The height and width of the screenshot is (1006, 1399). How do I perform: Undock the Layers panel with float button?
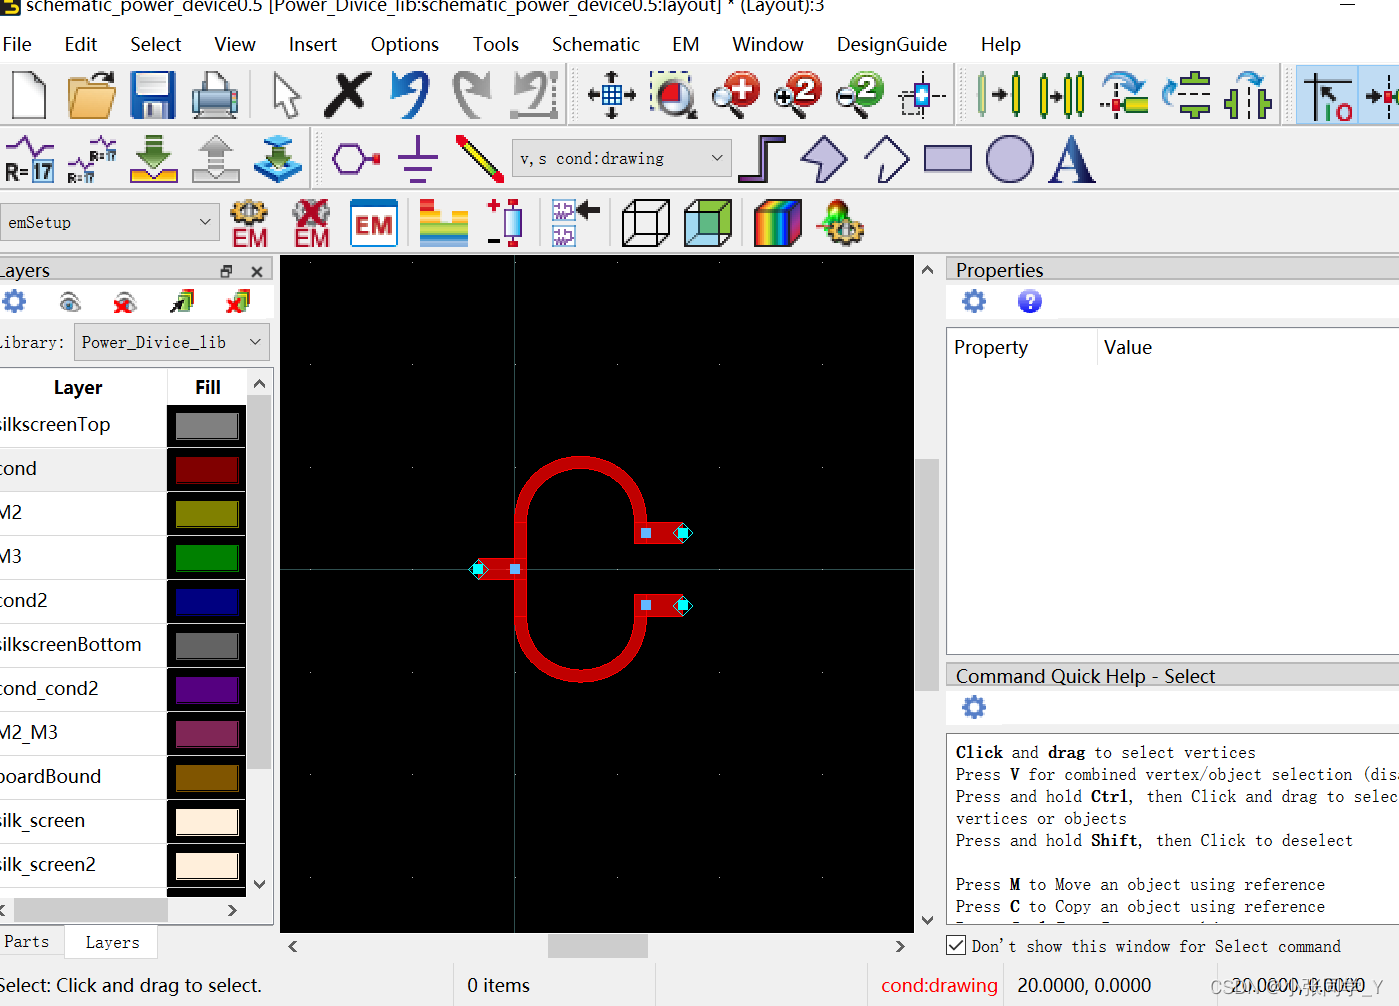pyautogui.click(x=226, y=271)
